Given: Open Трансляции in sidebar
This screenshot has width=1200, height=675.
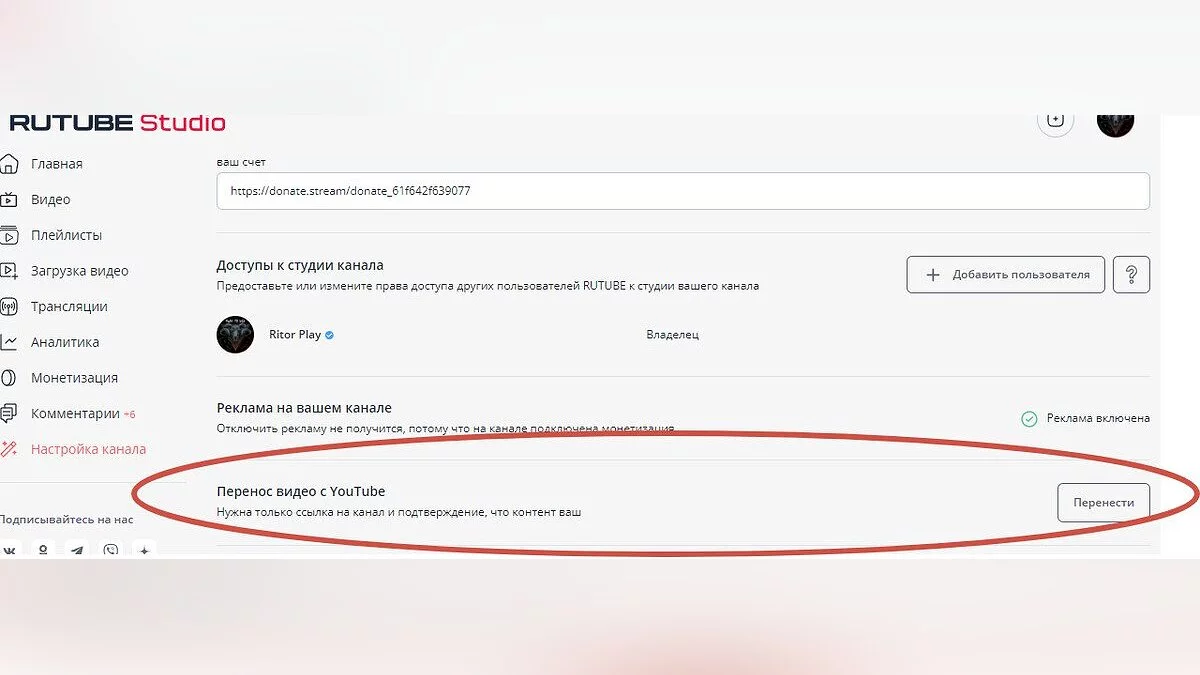Looking at the screenshot, I should pyautogui.click(x=69, y=307).
